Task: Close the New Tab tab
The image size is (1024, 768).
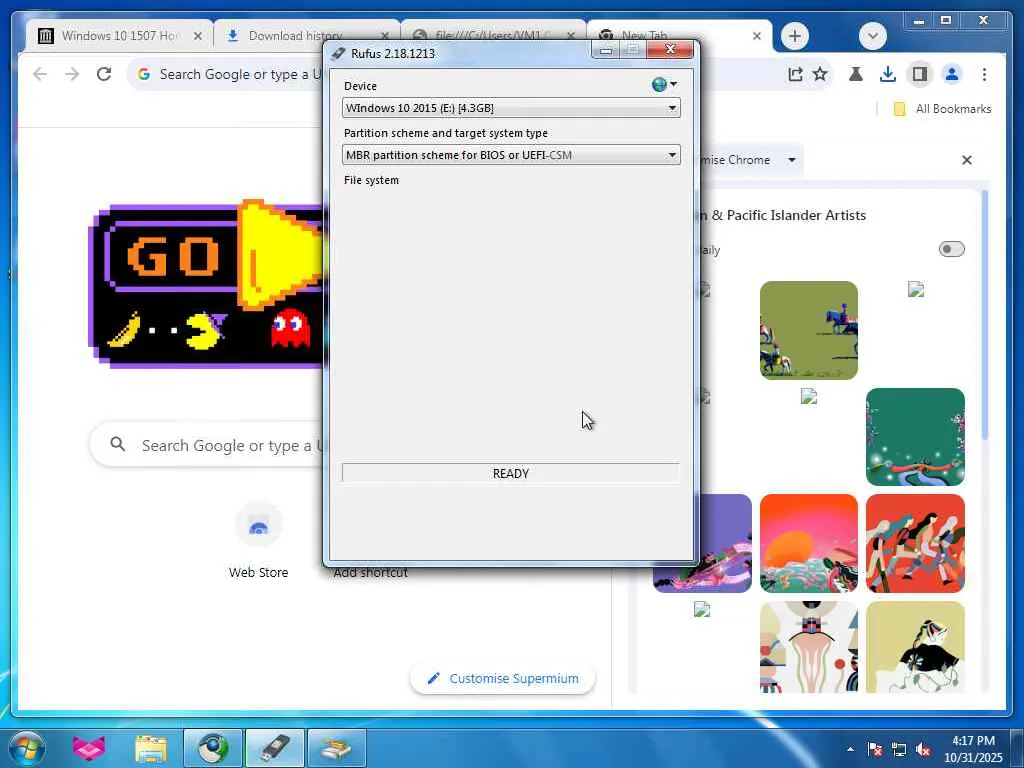Action: (757, 36)
